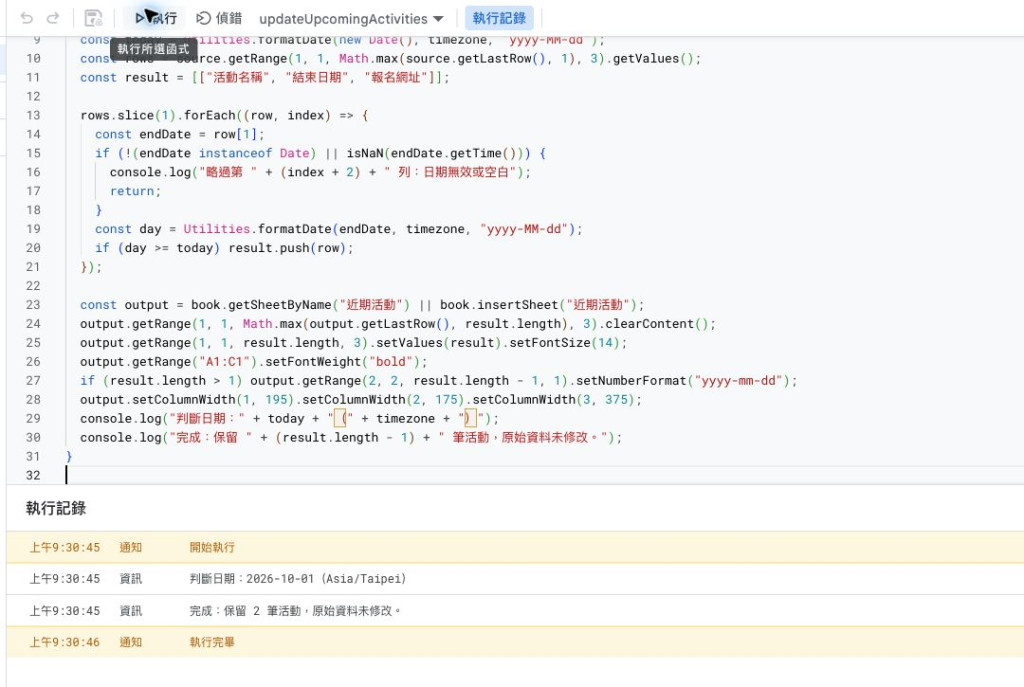Run the selected function with 執行
Screen dimensions: 1024x687
[156, 18]
